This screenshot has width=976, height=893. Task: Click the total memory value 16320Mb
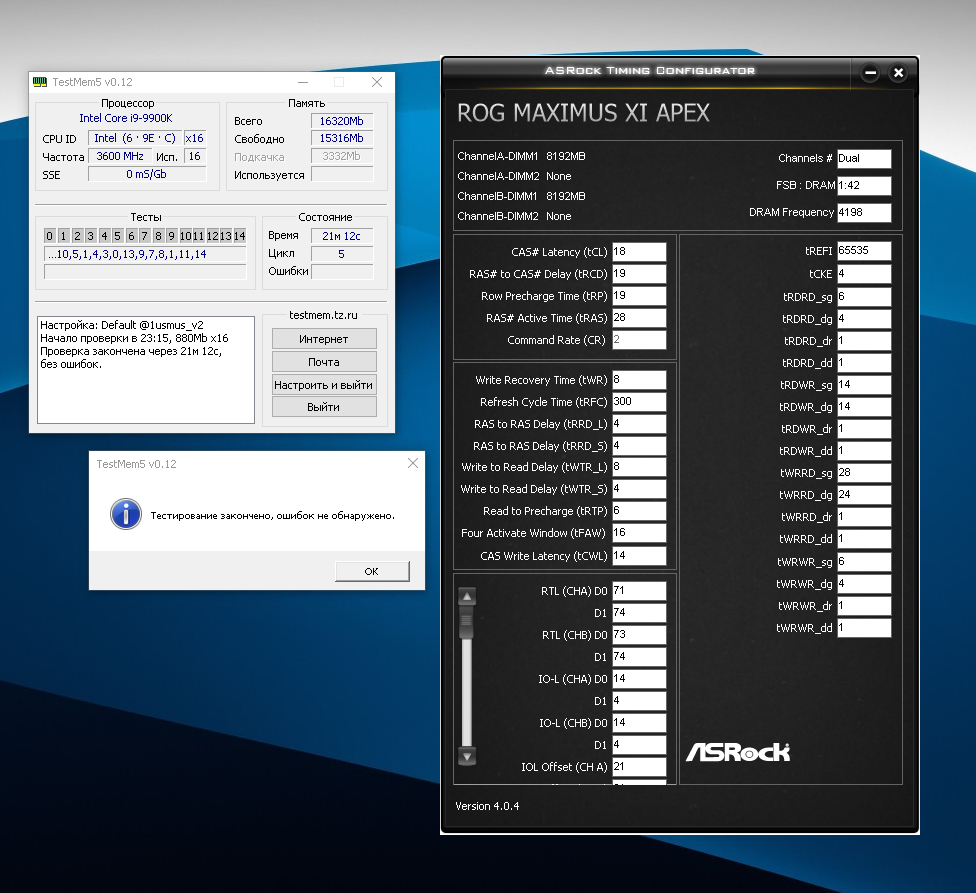[x=342, y=121]
